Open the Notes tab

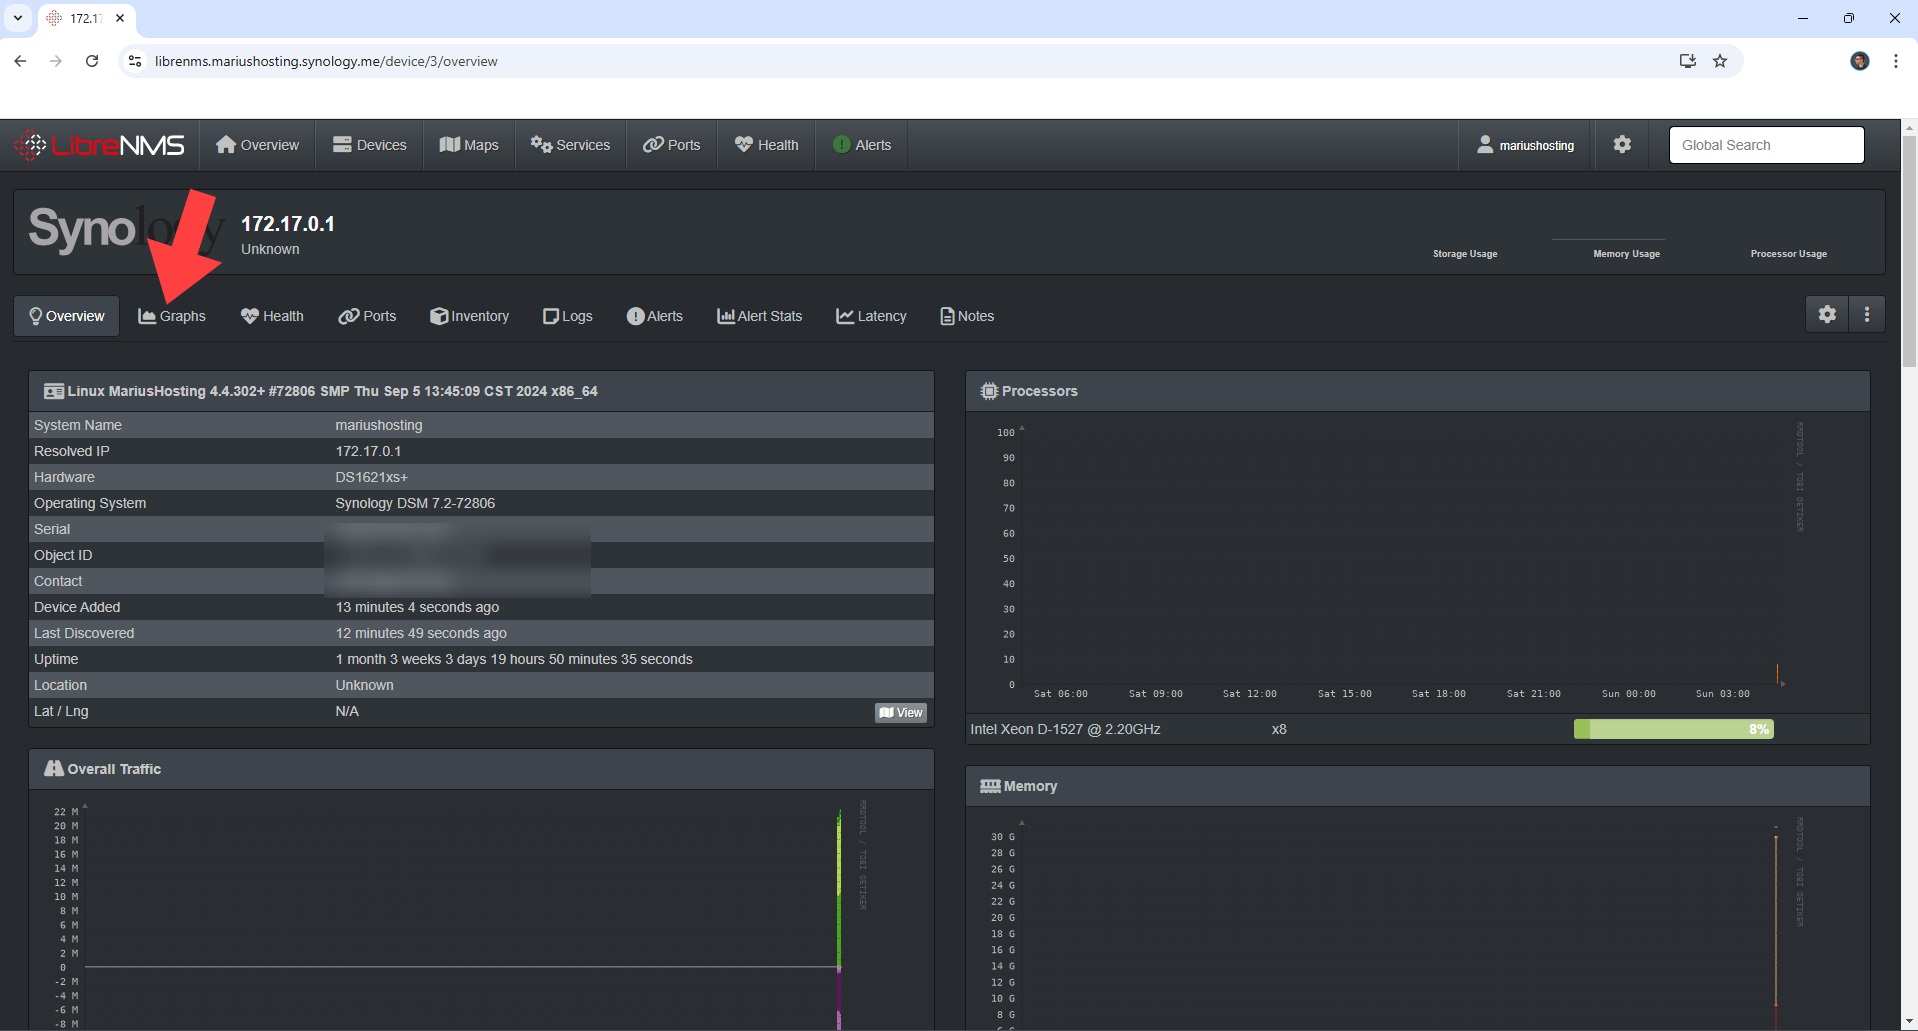click(x=967, y=316)
